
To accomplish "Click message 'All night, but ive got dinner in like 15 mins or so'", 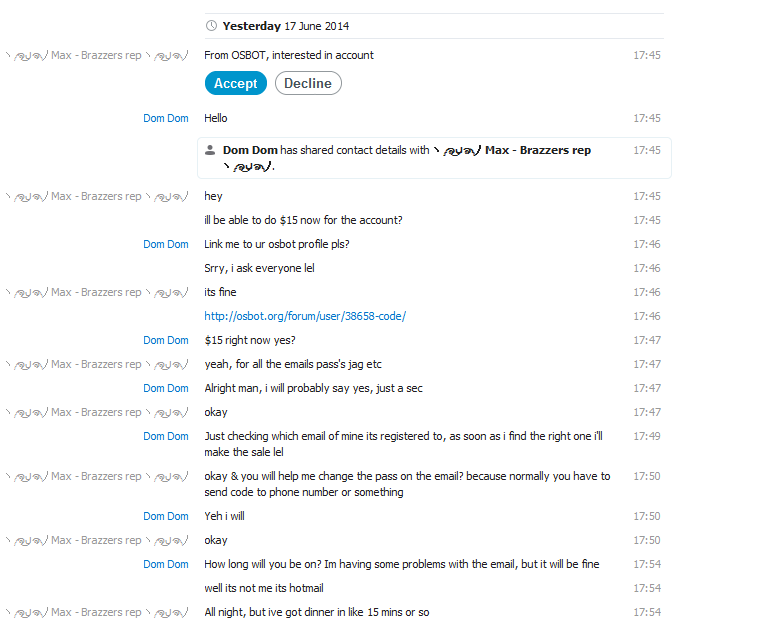I will (x=317, y=612).
